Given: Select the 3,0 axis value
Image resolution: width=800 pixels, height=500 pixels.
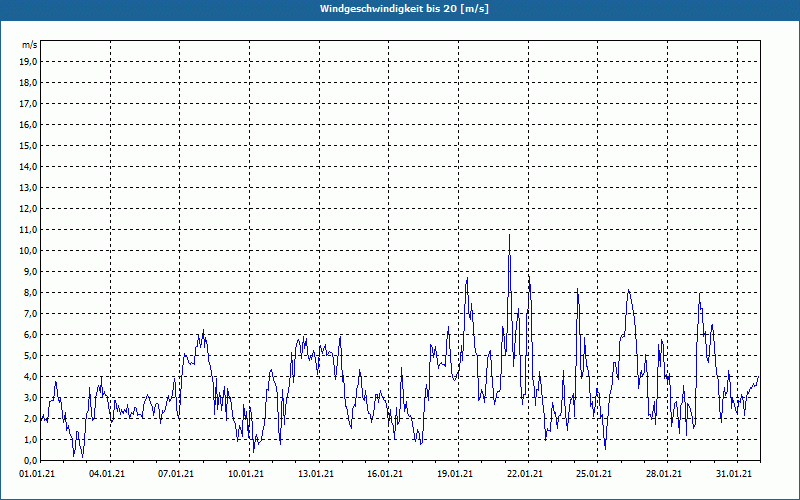Looking at the screenshot, I should [30, 397].
